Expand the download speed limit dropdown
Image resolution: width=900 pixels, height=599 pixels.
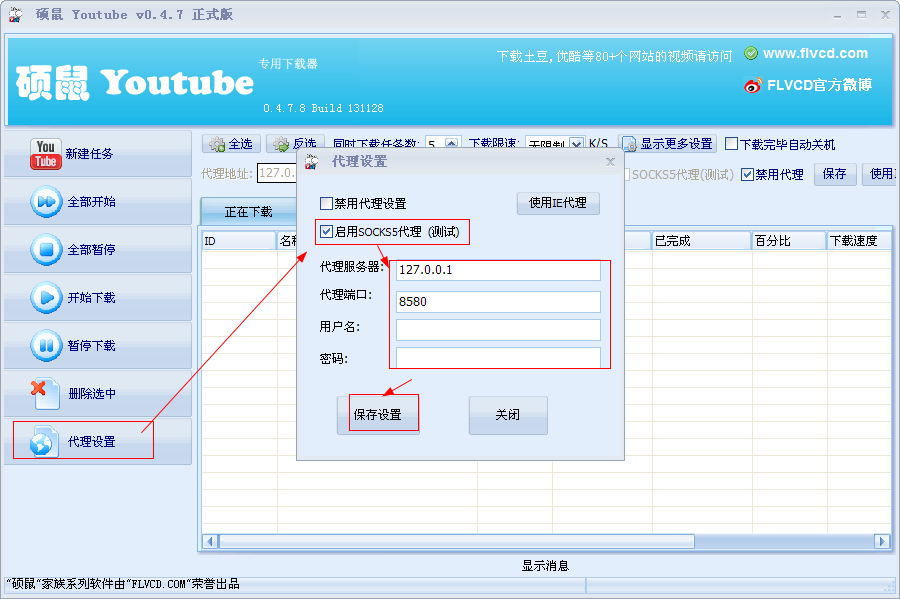(x=576, y=144)
